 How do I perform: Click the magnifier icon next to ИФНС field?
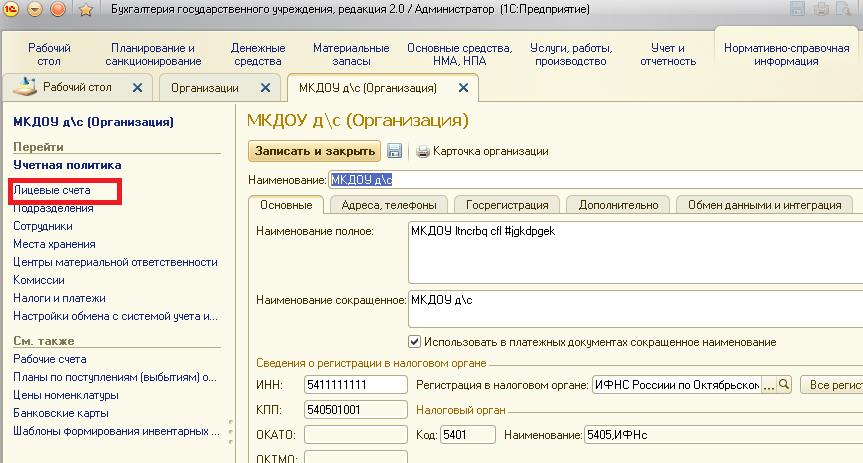784,384
